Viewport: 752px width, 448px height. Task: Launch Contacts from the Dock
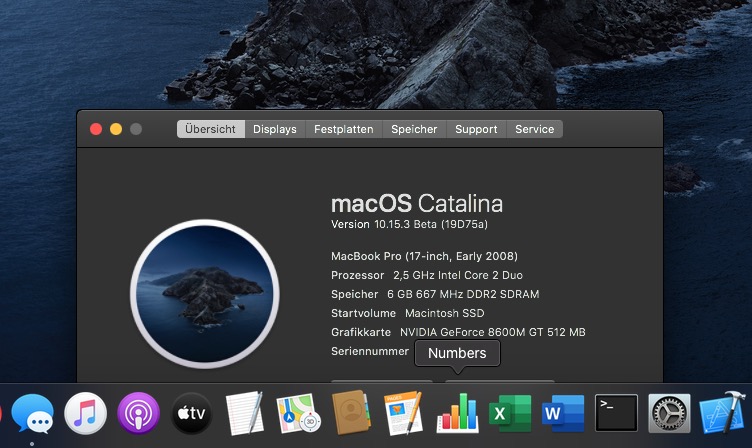[351, 413]
